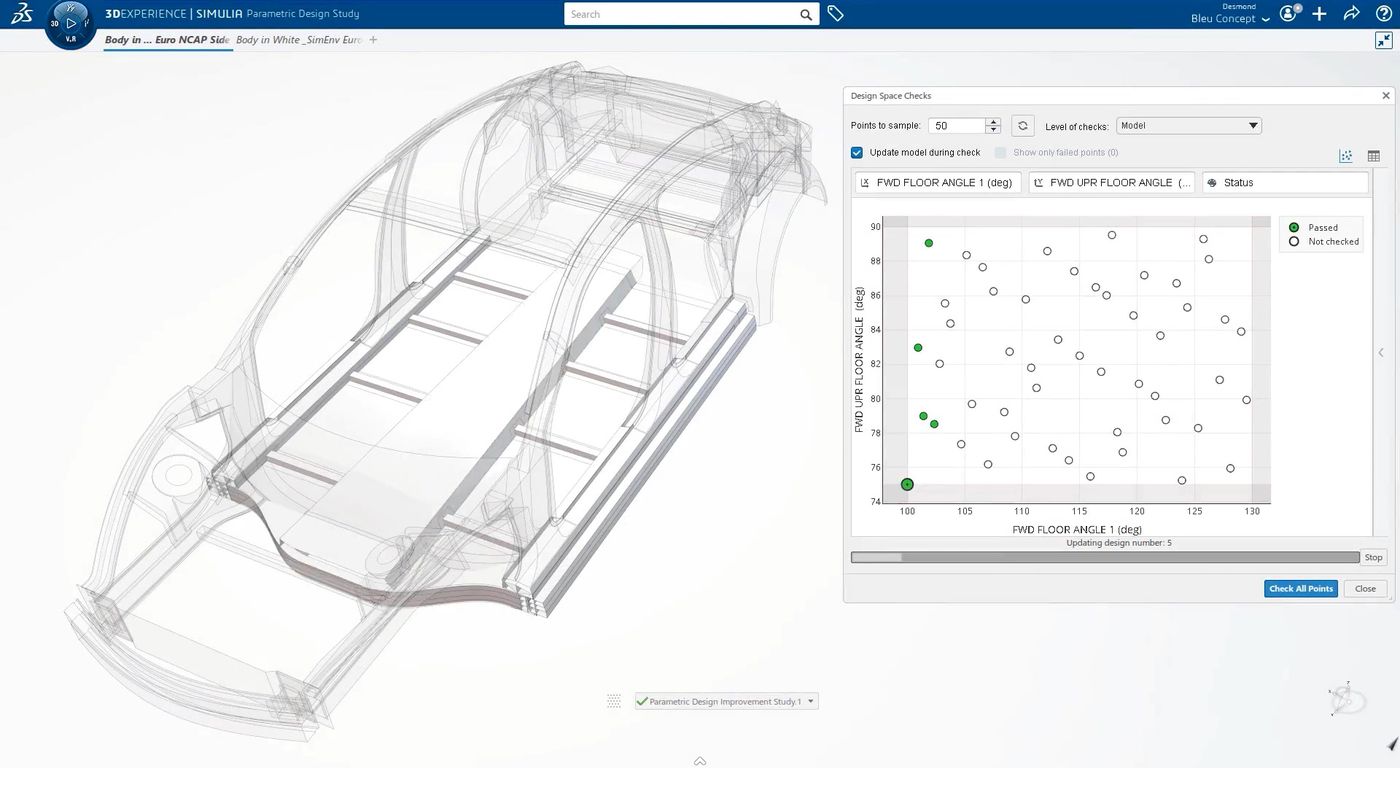Click the refresh sampling points icon
The height and width of the screenshot is (788, 1400).
coord(1022,125)
